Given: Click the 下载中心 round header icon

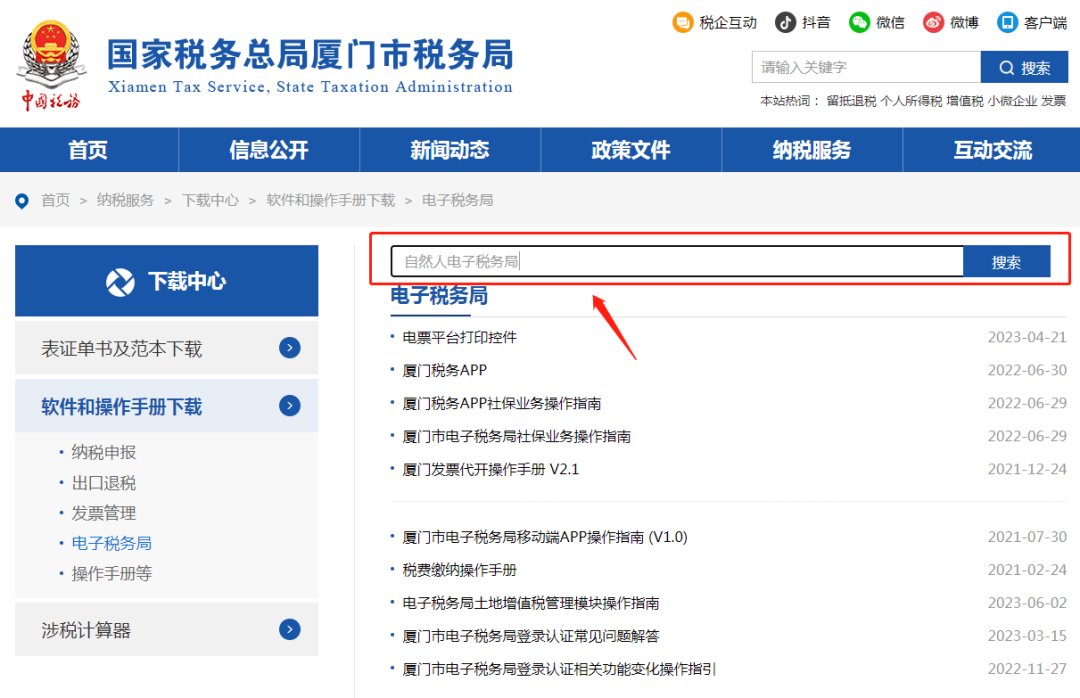Looking at the screenshot, I should tap(121, 282).
